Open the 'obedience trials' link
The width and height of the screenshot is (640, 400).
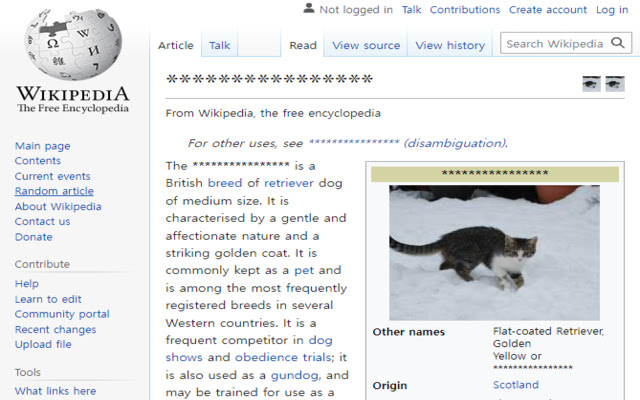283,358
